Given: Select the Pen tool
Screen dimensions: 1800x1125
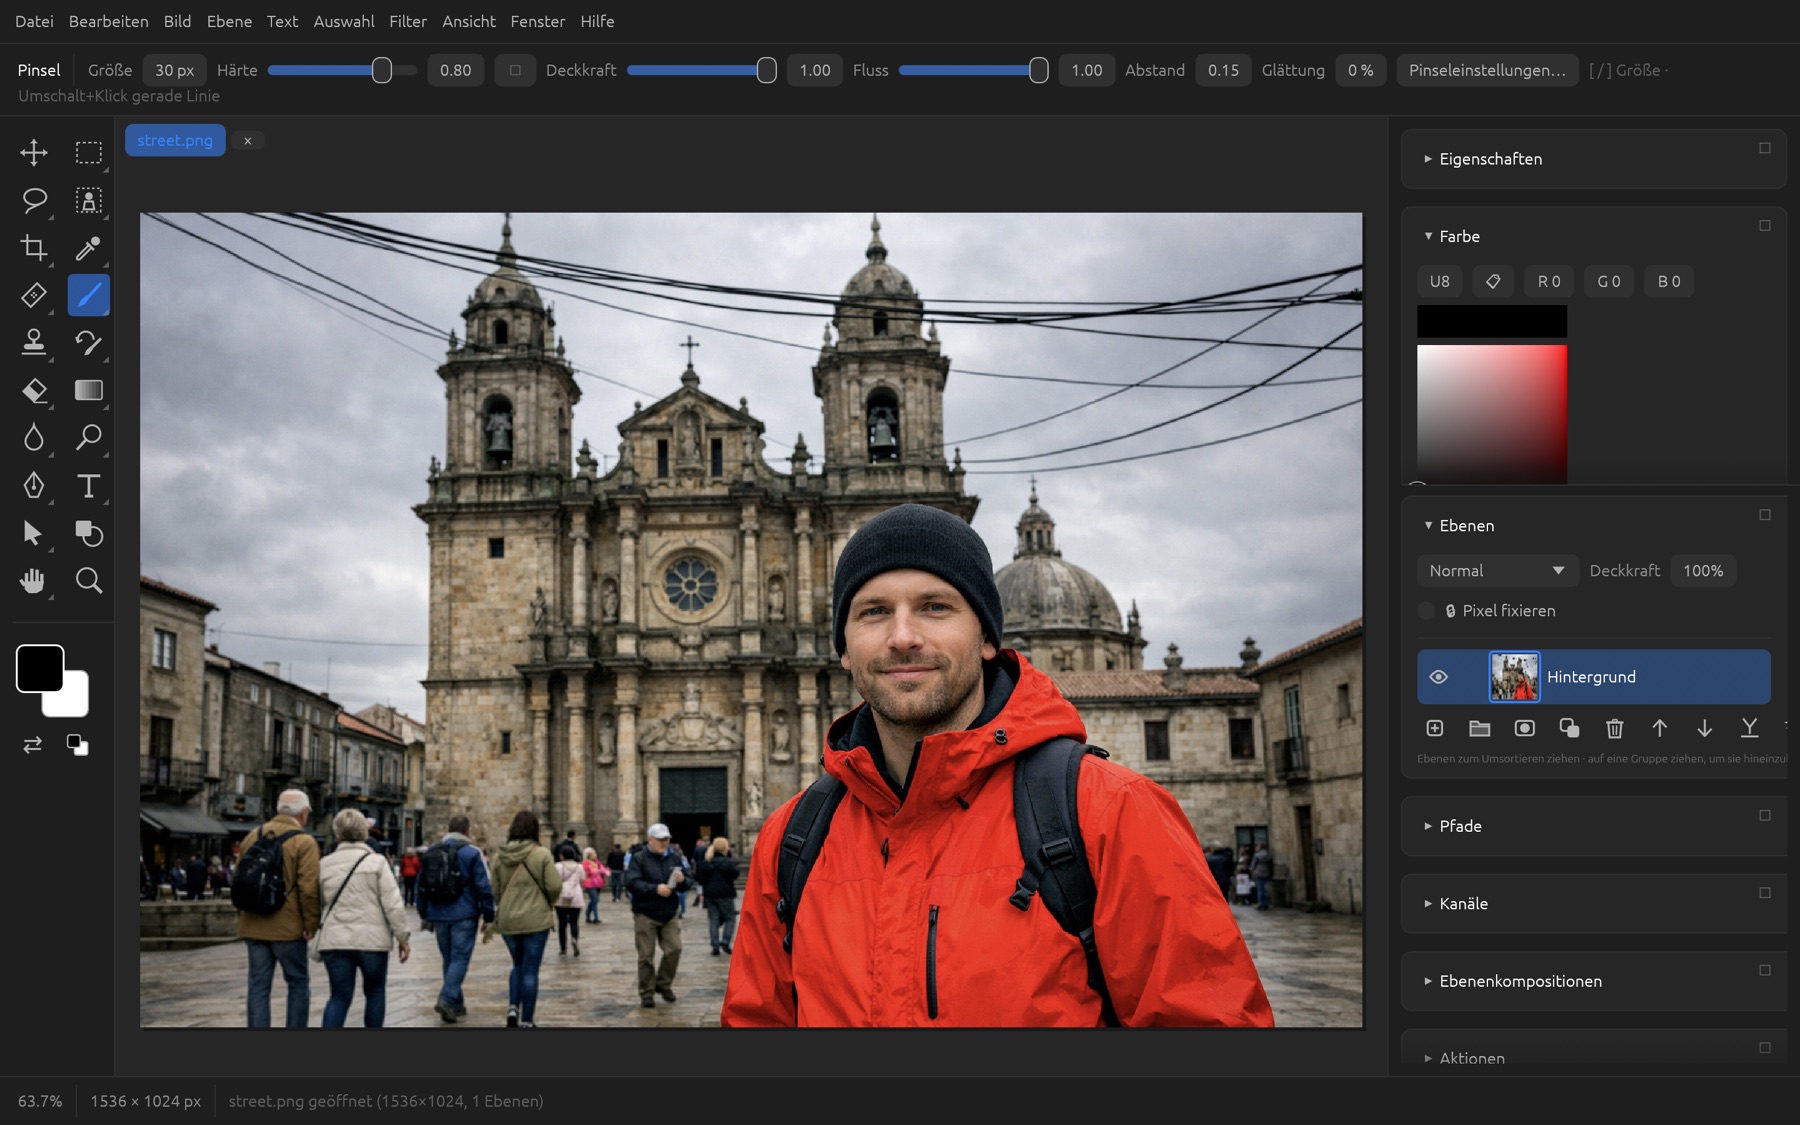Looking at the screenshot, I should coord(34,486).
